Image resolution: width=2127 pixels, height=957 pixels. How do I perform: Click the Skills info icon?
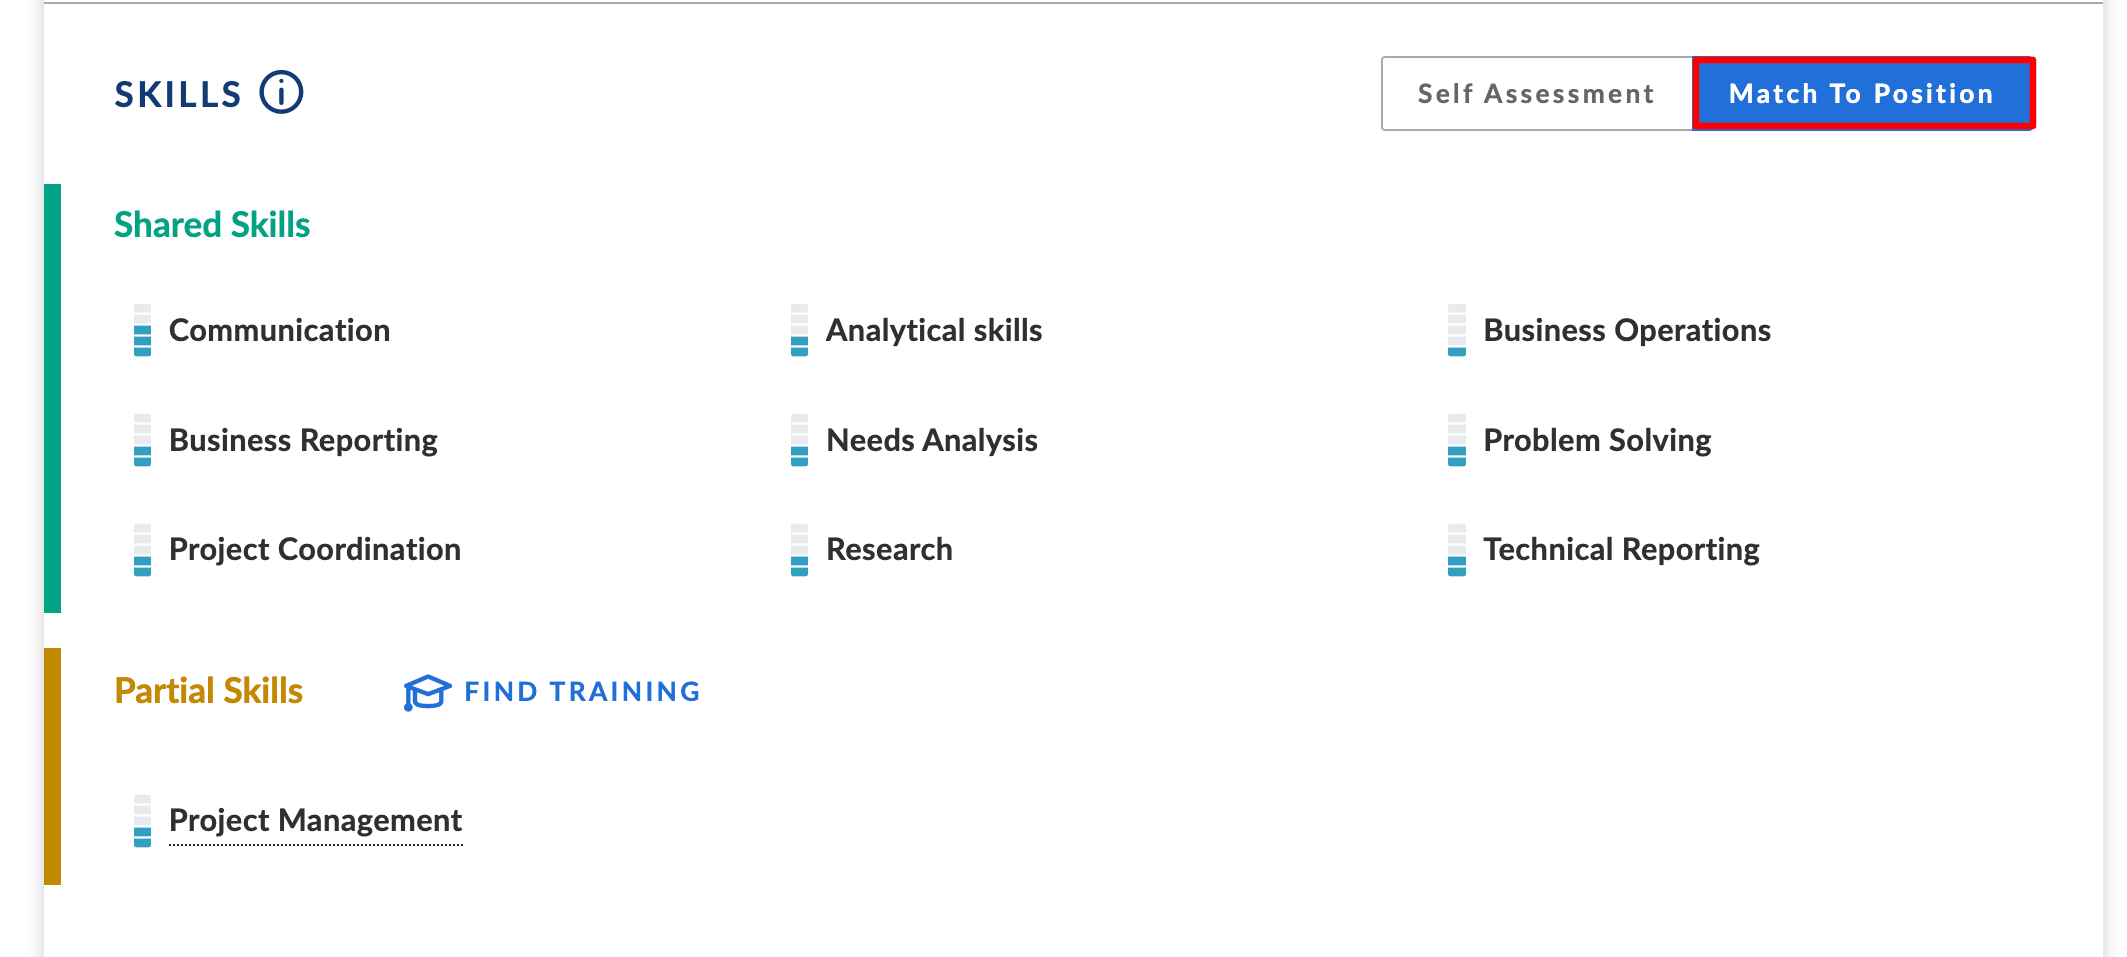pyautogui.click(x=281, y=93)
